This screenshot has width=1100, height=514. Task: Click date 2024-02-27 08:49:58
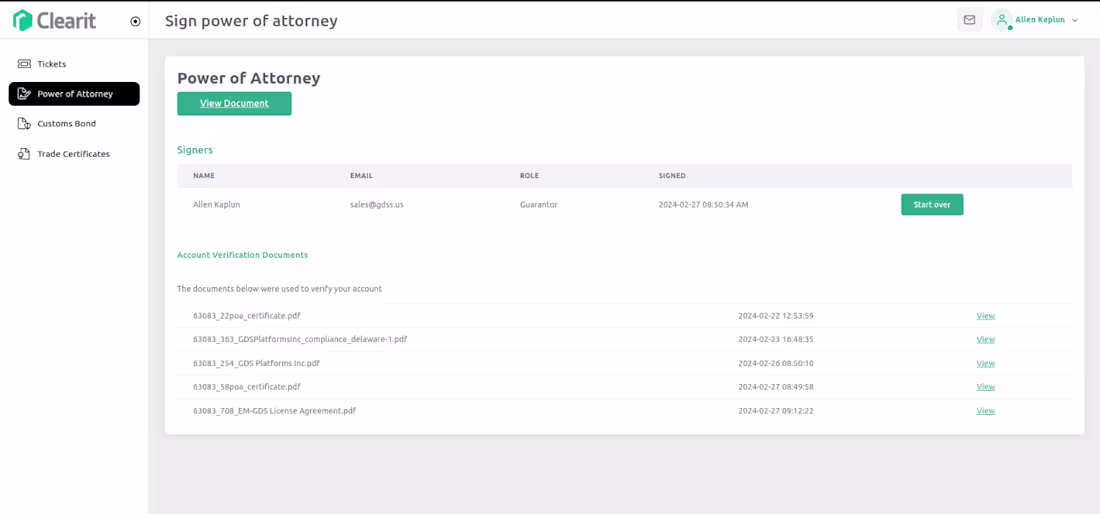click(x=776, y=387)
